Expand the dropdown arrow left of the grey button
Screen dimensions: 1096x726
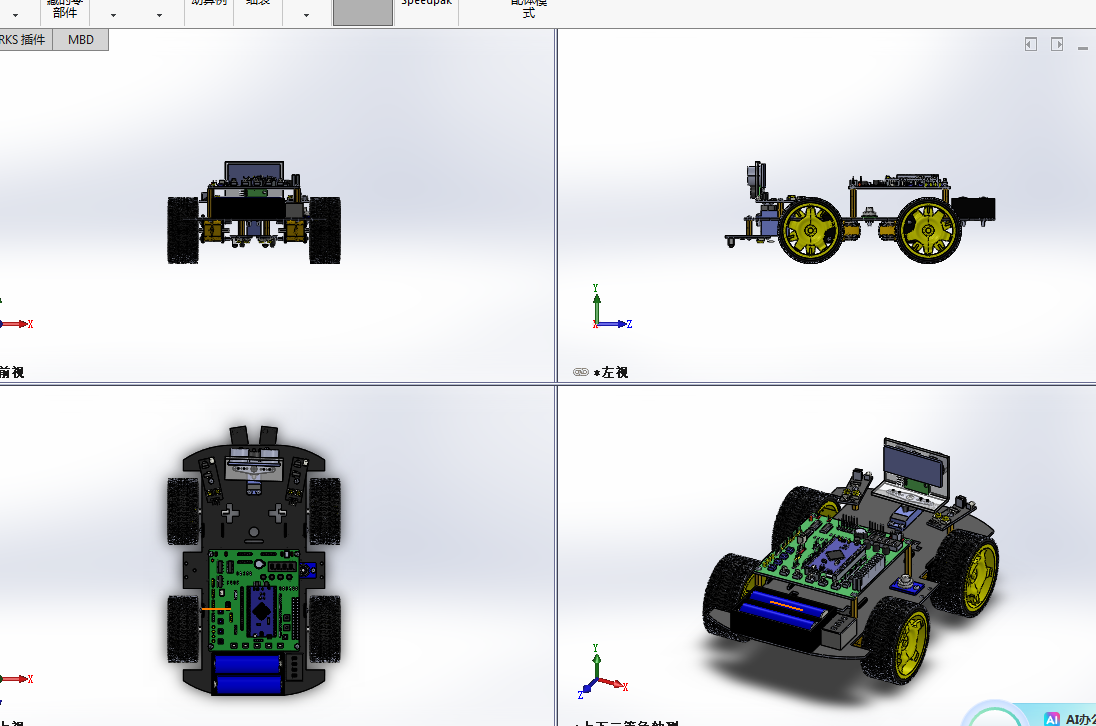(x=306, y=15)
